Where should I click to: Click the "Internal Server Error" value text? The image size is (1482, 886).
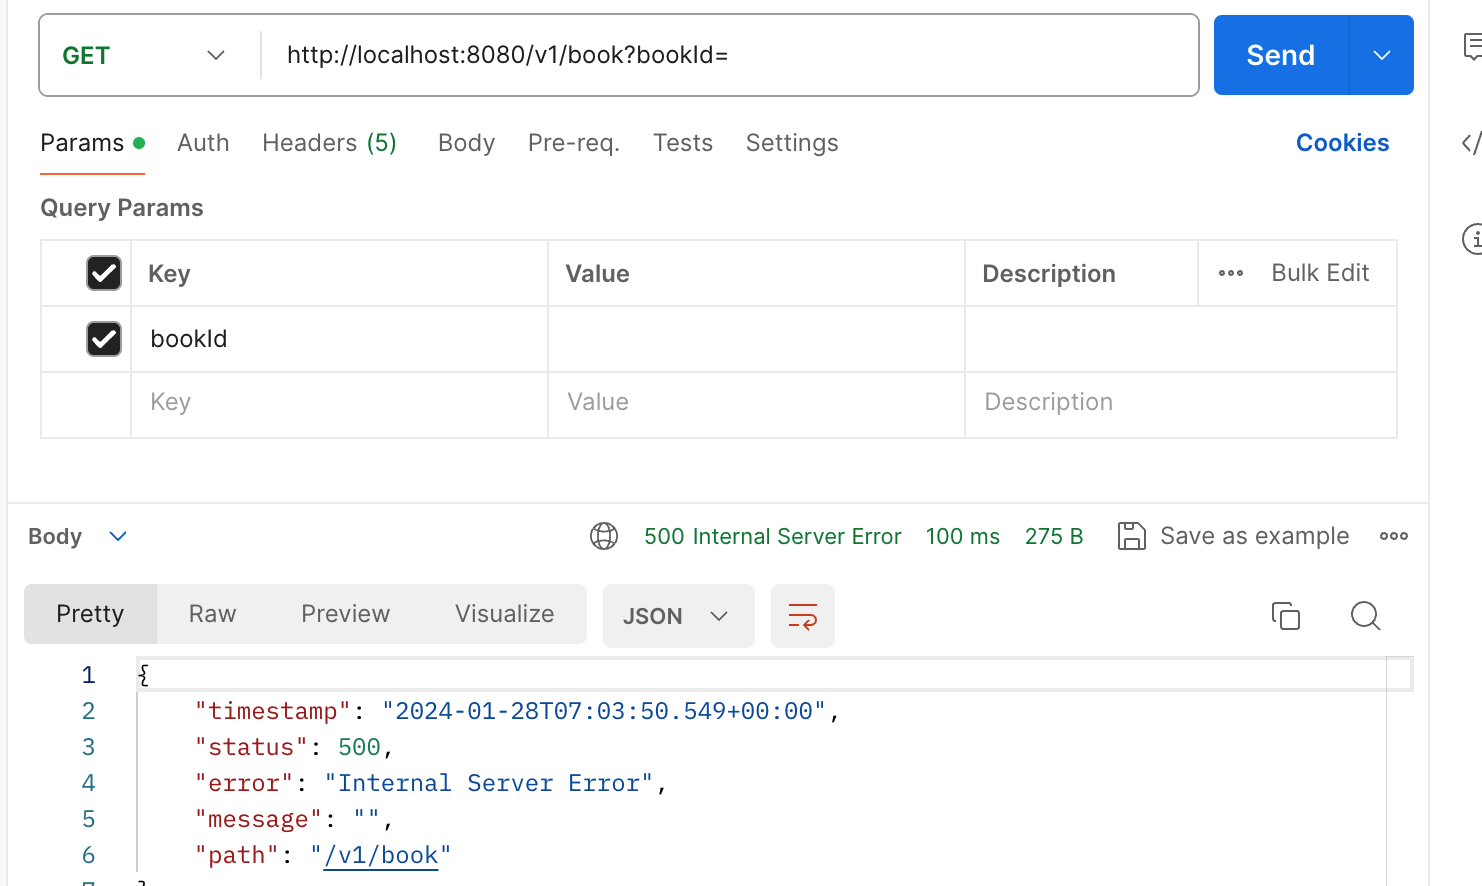click(x=489, y=783)
